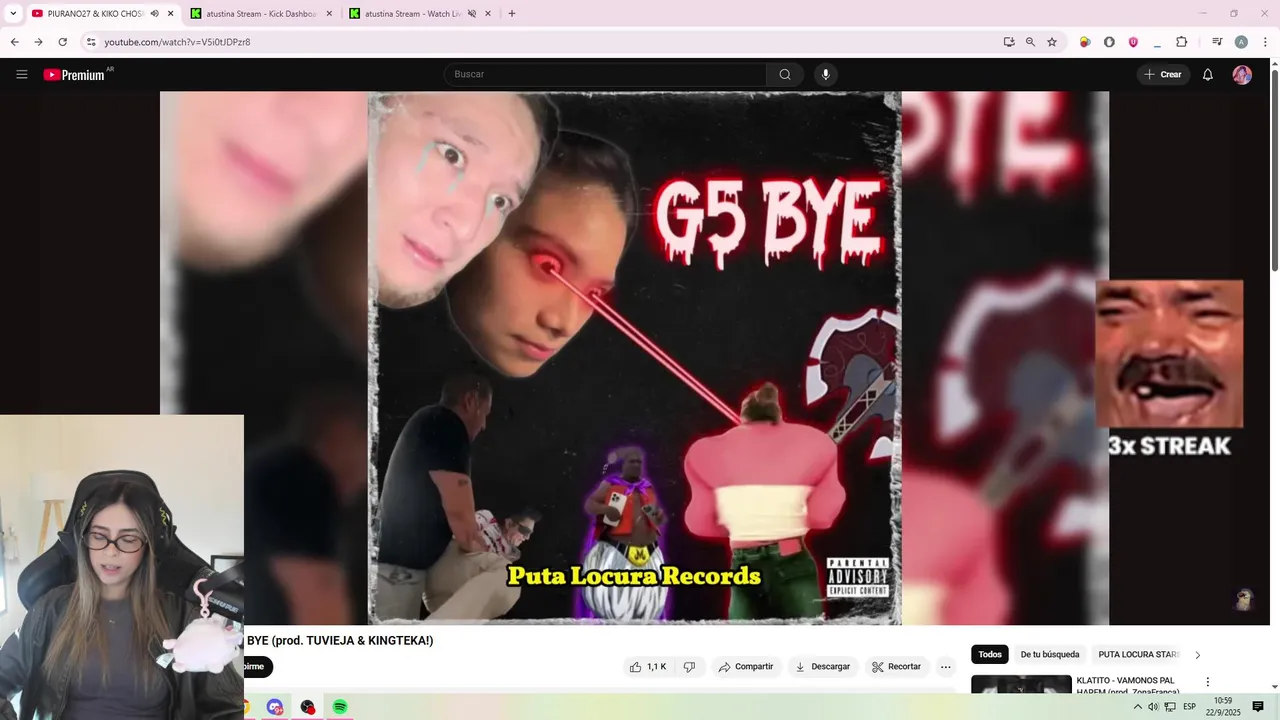Select the Todos filter chip

[x=990, y=655]
